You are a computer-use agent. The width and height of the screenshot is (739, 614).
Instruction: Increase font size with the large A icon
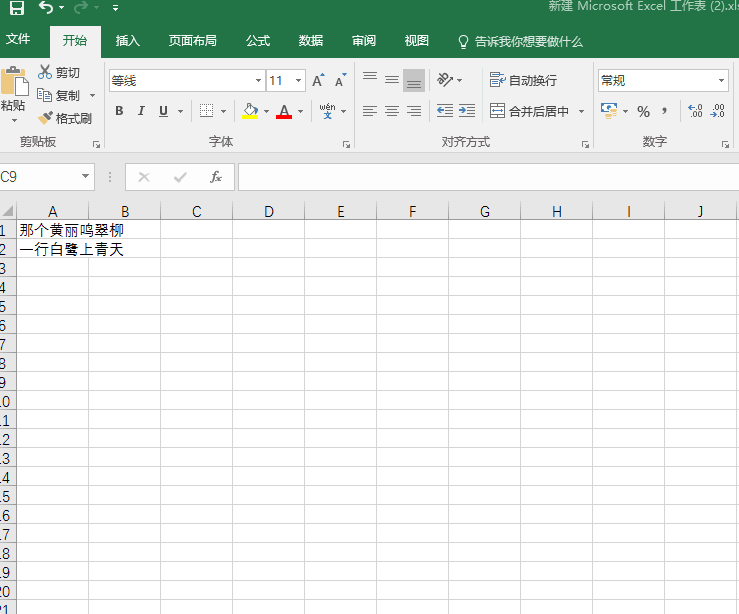point(318,81)
